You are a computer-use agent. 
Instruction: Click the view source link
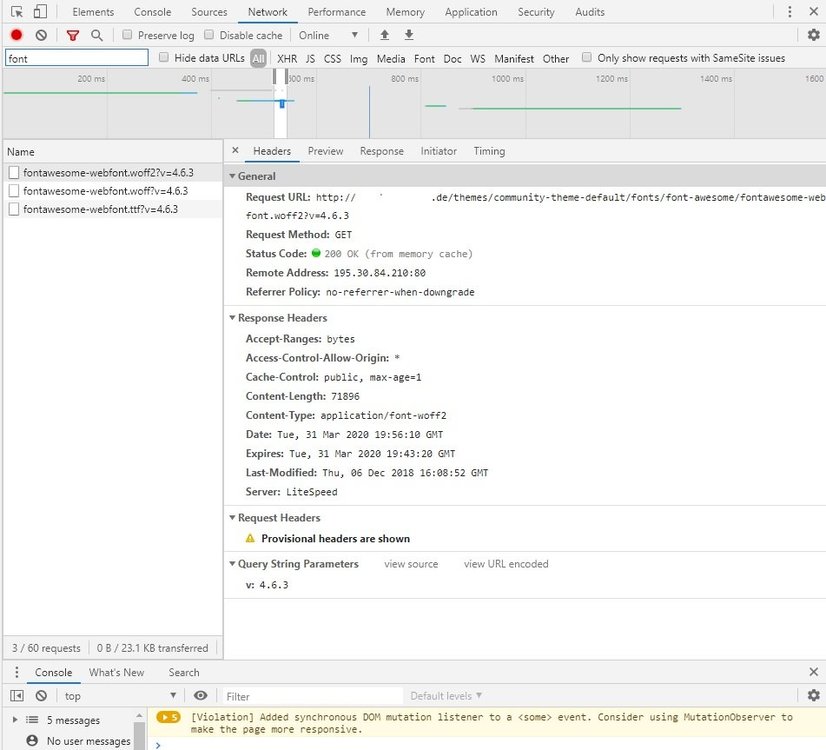[411, 564]
